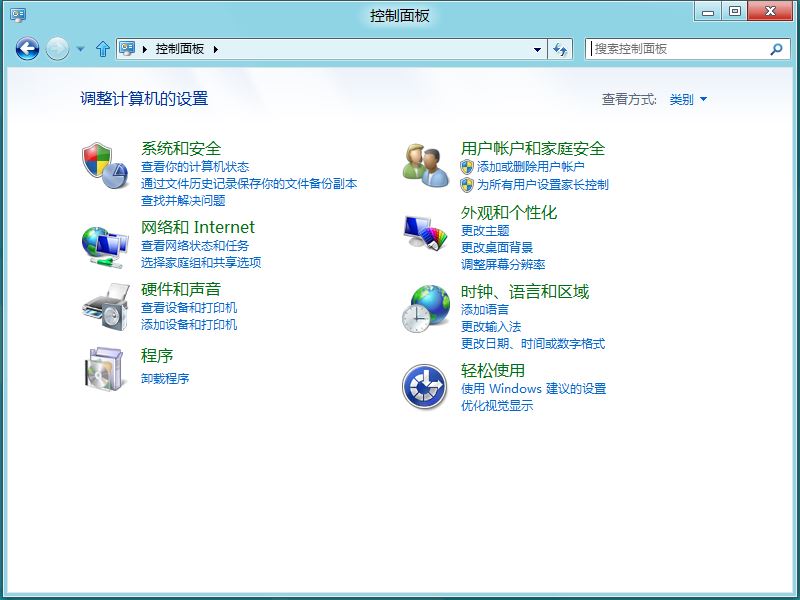This screenshot has width=800, height=600.
Task: Open recent locations dropdown arrow
Action: (81, 49)
